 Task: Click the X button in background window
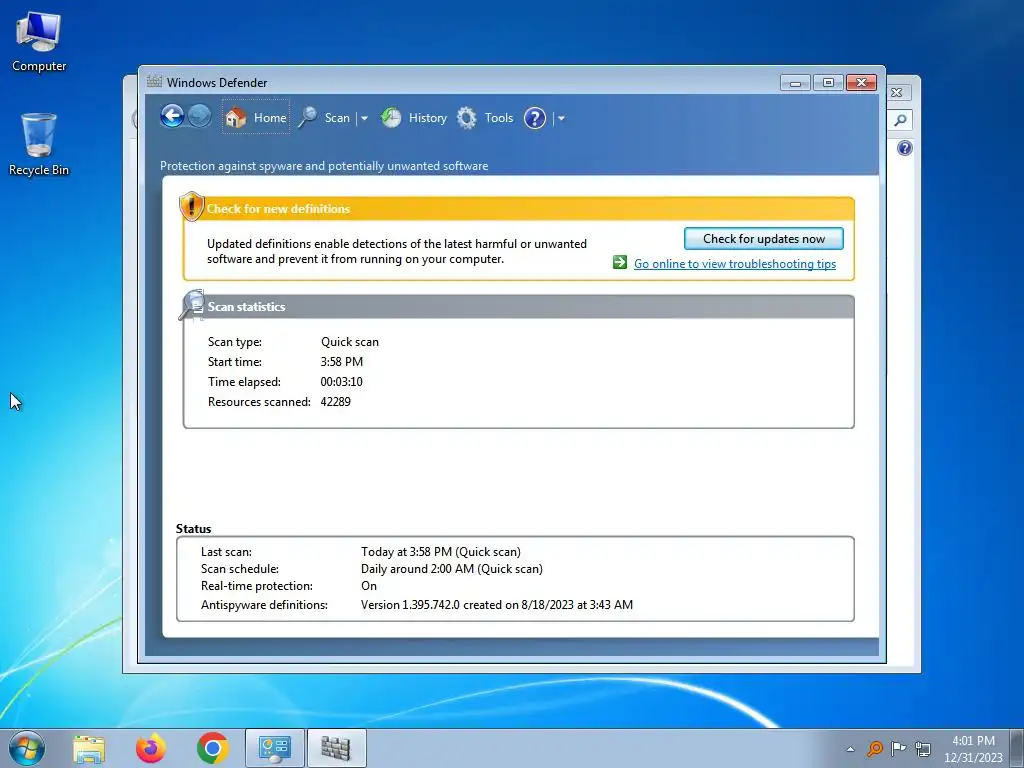897,93
